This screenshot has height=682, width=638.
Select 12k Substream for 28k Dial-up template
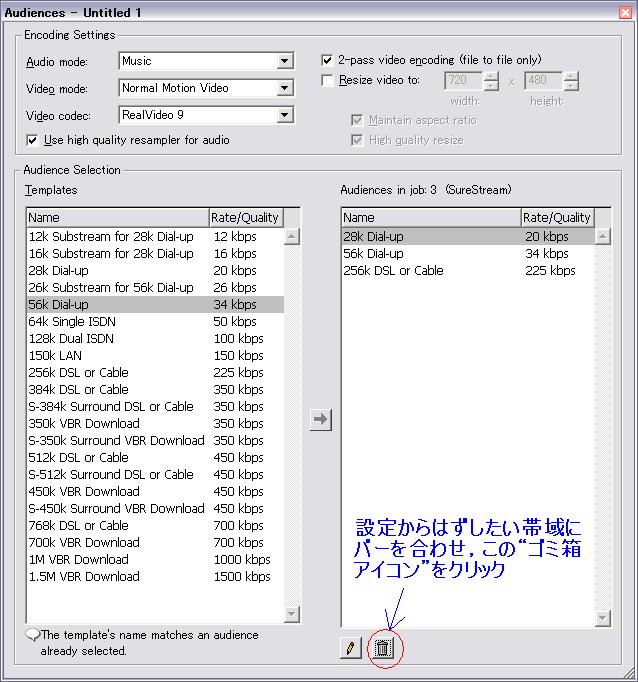tap(155, 237)
